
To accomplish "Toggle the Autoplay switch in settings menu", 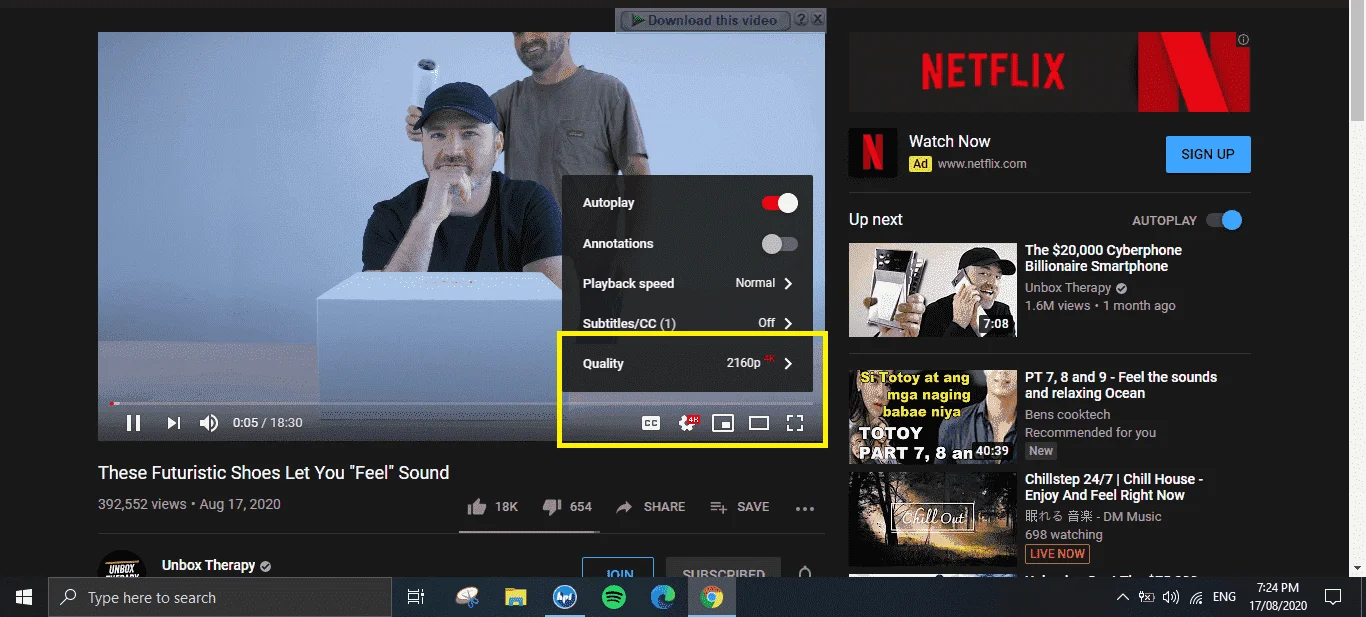I will tap(780, 203).
